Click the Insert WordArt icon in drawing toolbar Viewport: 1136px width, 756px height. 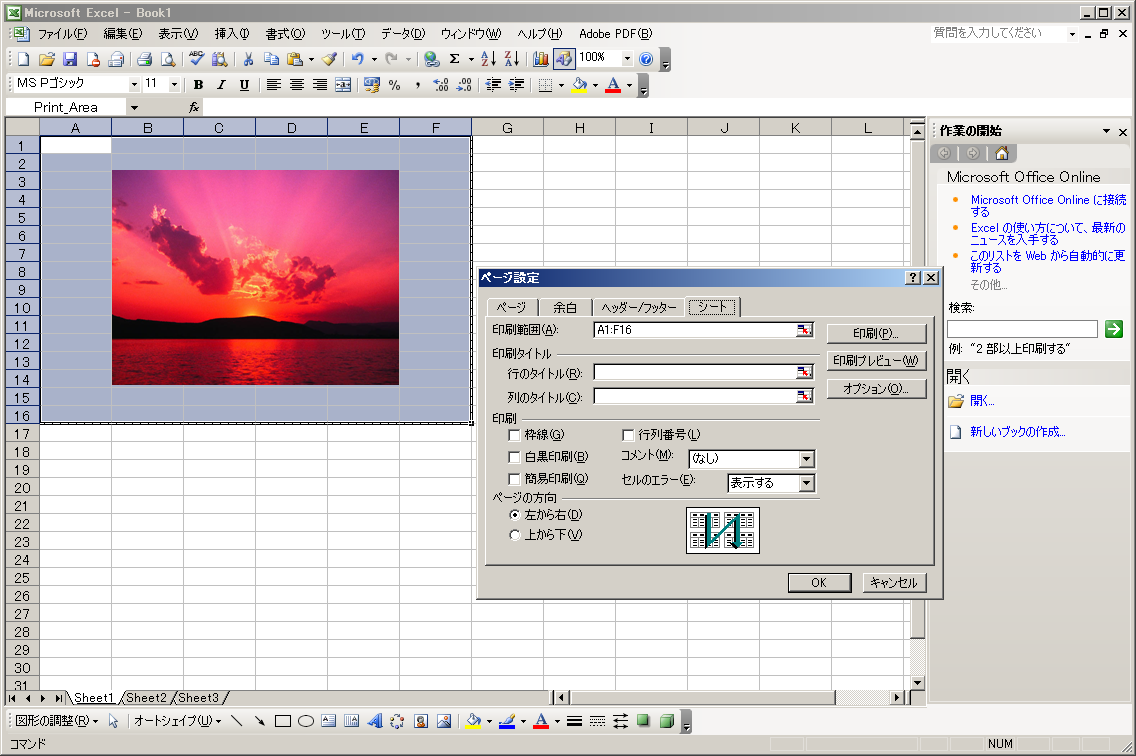375,720
